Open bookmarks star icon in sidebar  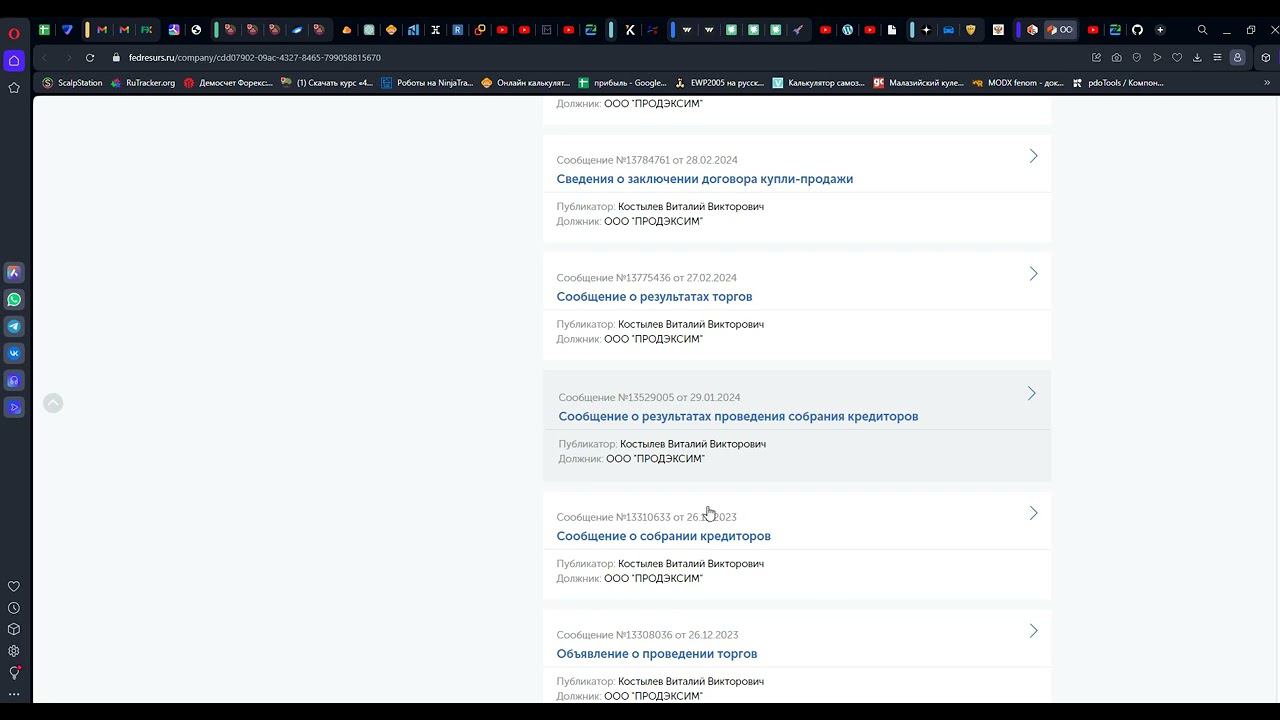coord(14,88)
